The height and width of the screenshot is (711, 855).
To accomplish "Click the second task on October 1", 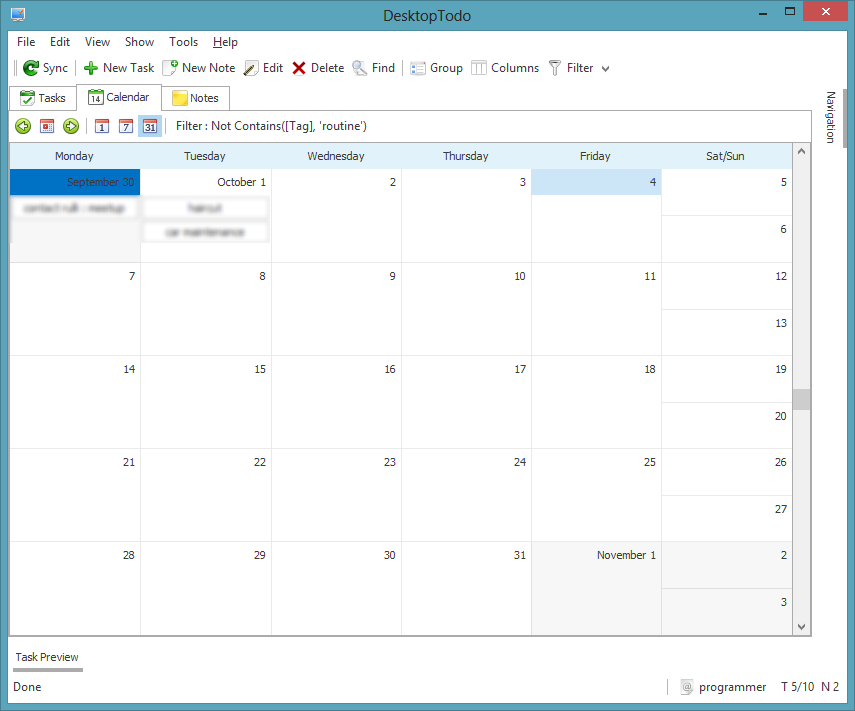I will coord(206,232).
